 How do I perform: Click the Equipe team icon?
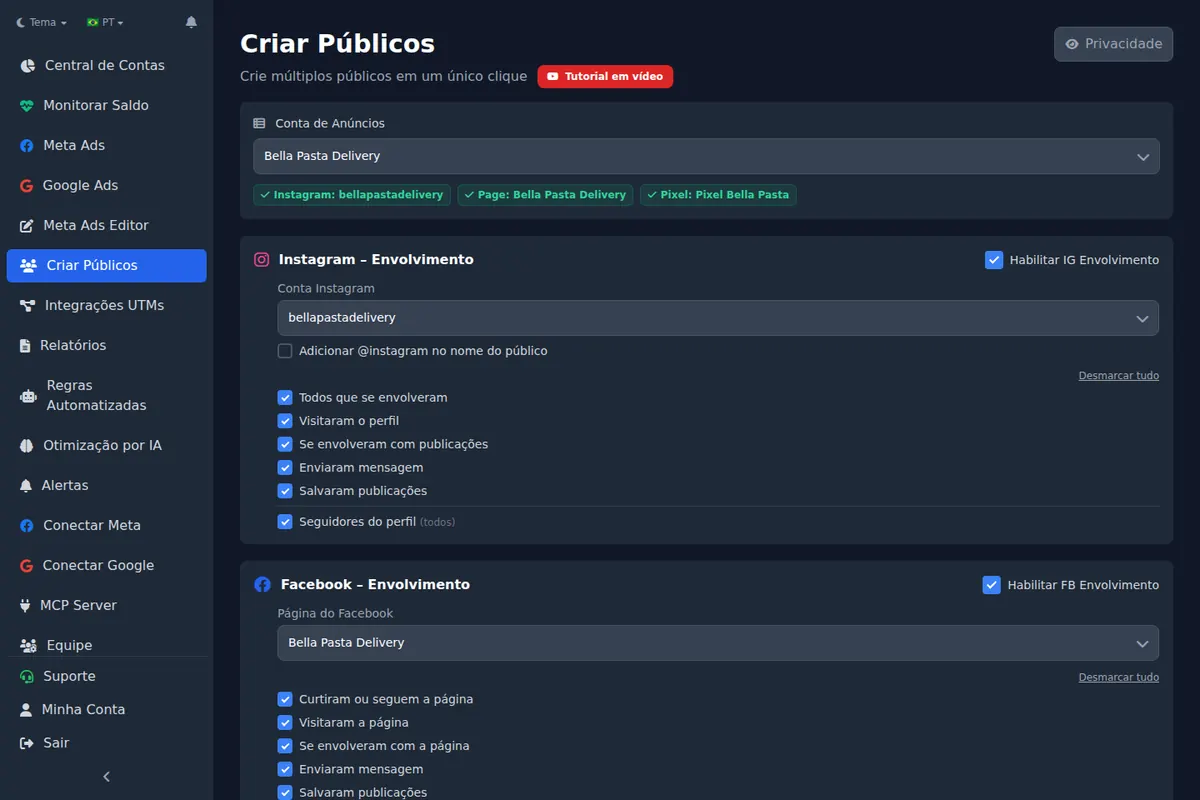click(x=29, y=645)
